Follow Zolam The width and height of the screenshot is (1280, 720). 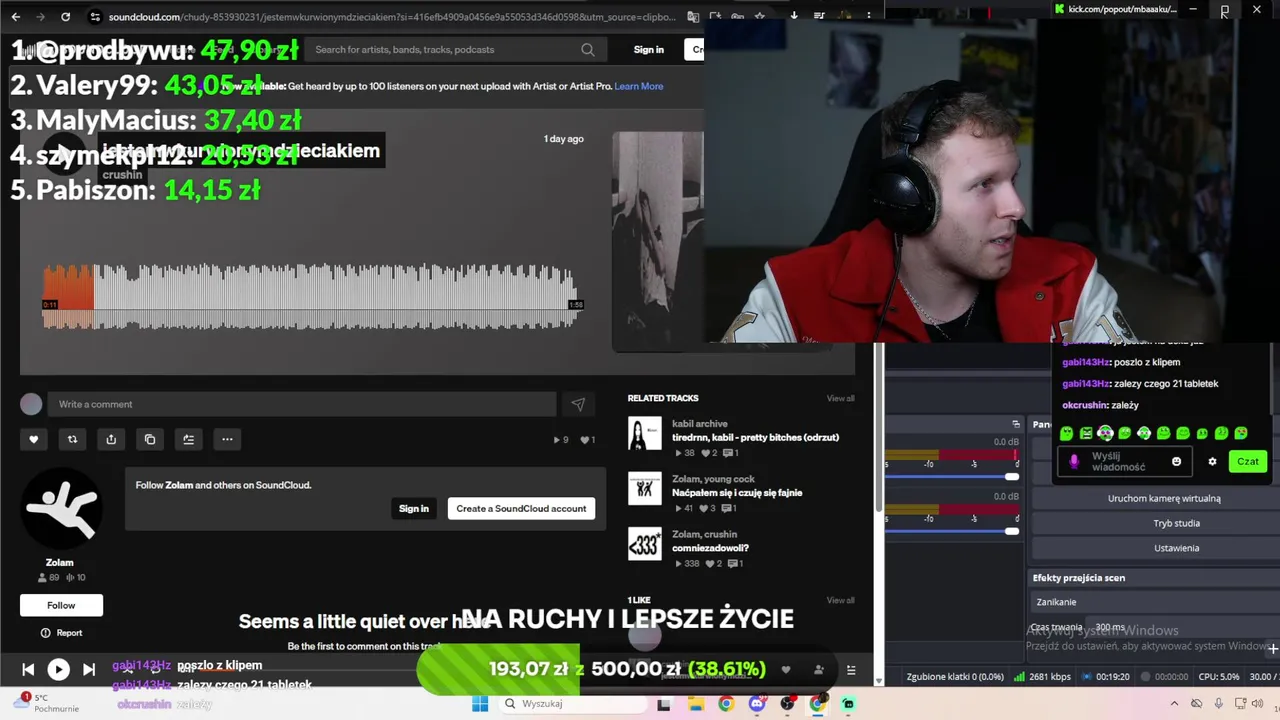[61, 605]
